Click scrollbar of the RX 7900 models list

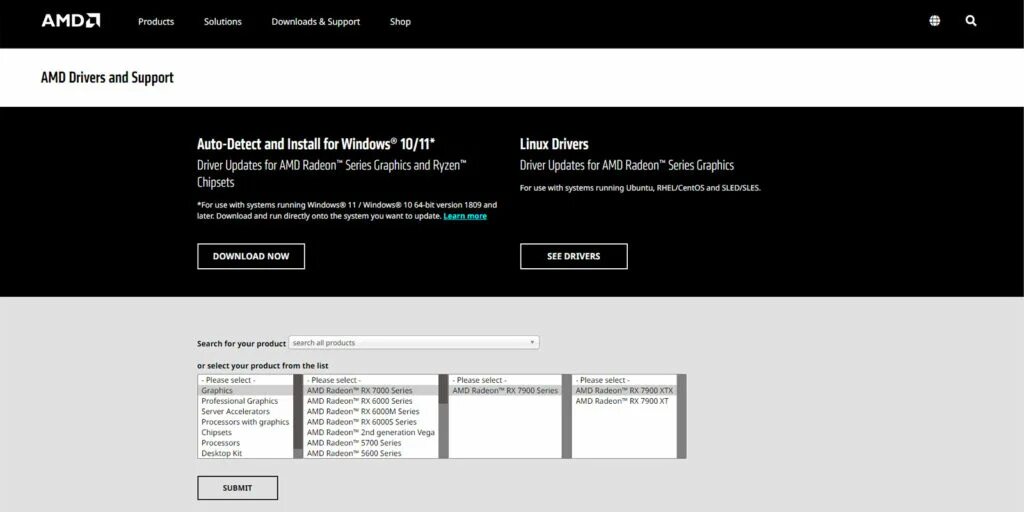point(682,416)
